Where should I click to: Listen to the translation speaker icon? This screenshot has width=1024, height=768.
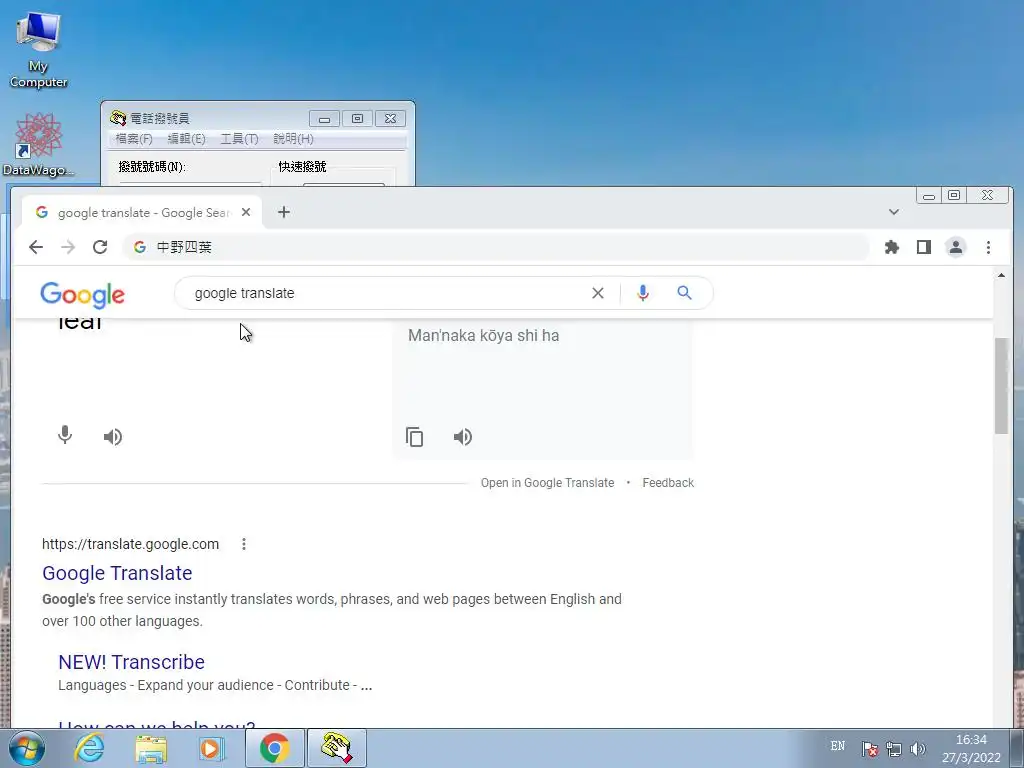coord(462,436)
